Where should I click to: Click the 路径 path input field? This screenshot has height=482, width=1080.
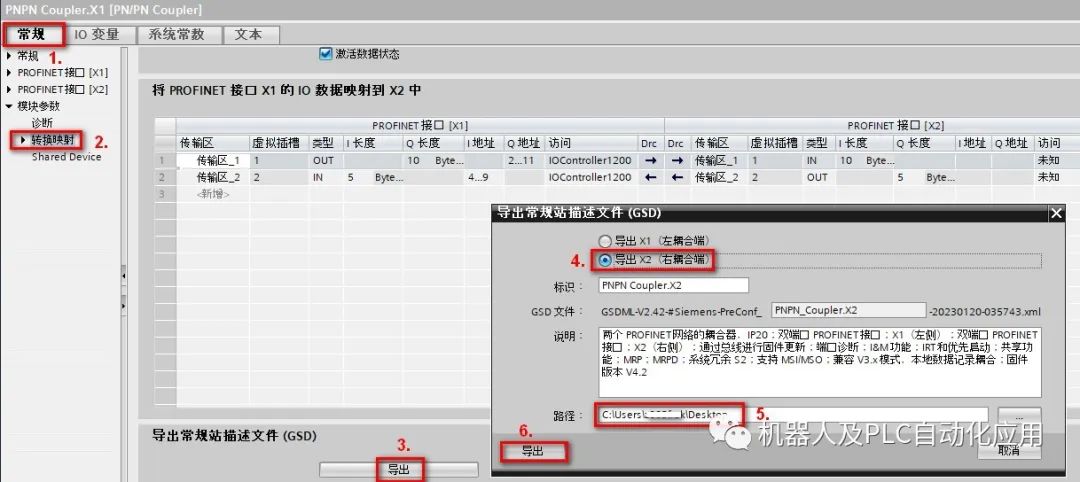[793, 415]
